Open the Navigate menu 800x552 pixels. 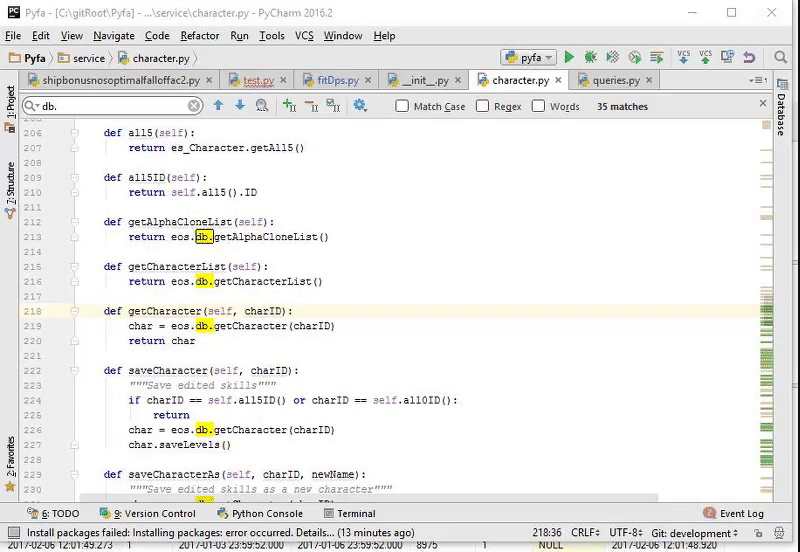pyautogui.click(x=114, y=36)
